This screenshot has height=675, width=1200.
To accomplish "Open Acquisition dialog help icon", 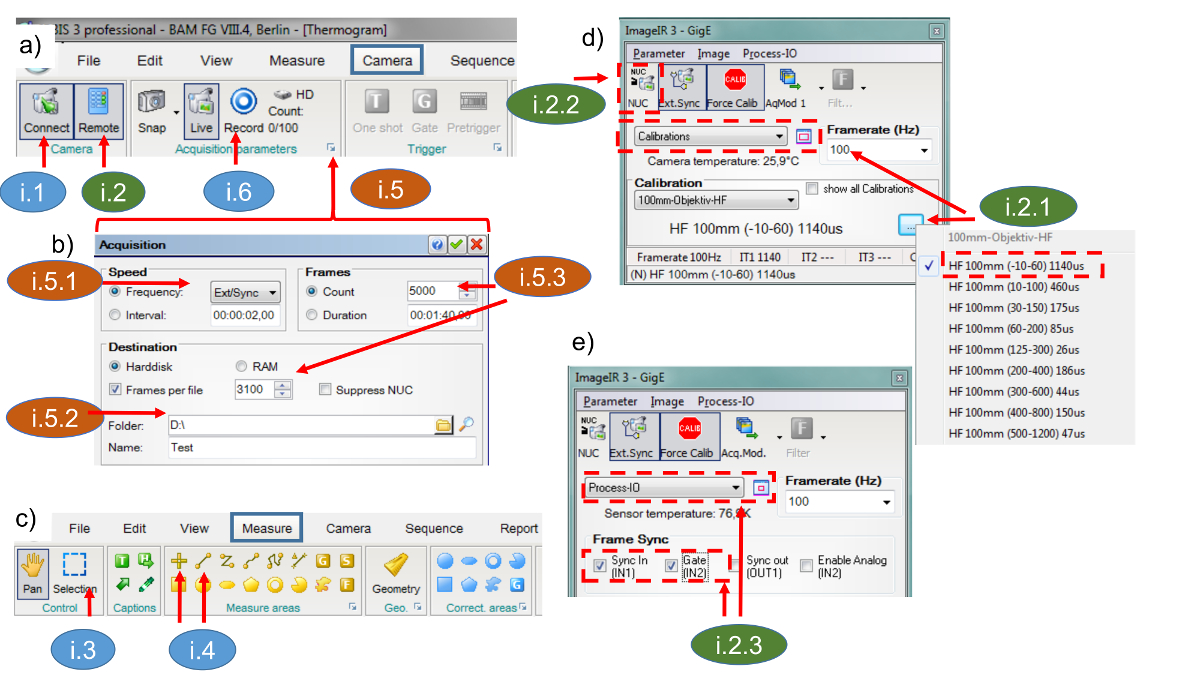I will (x=437, y=245).
